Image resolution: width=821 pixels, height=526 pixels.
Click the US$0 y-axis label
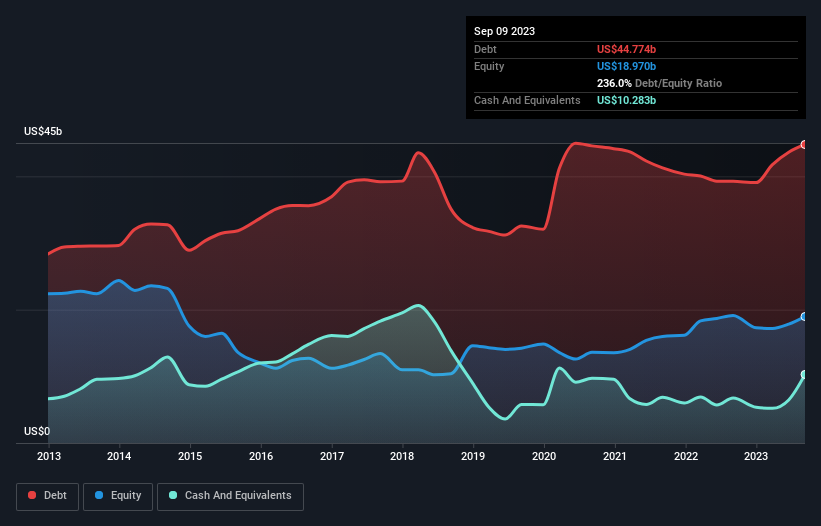tap(37, 431)
